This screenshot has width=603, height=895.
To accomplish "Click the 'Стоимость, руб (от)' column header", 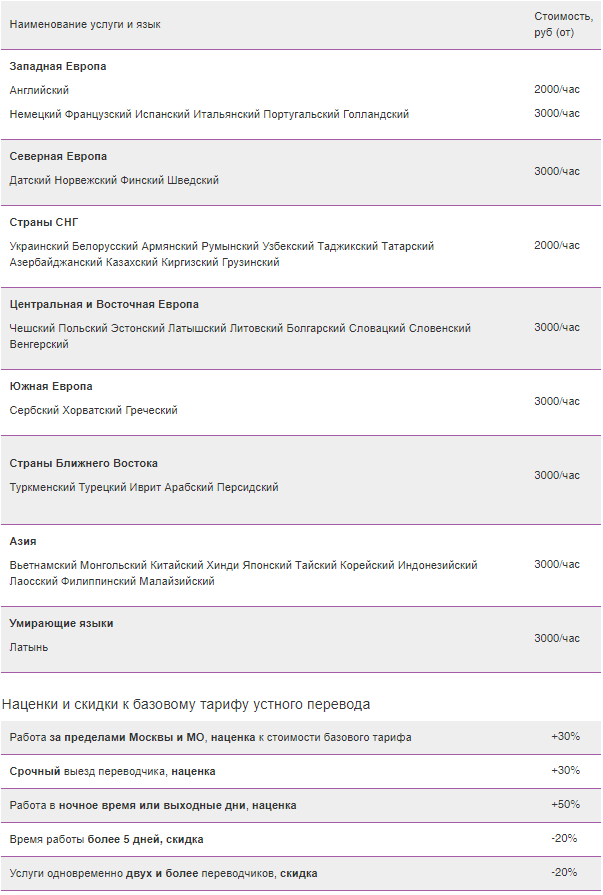I will point(563,25).
